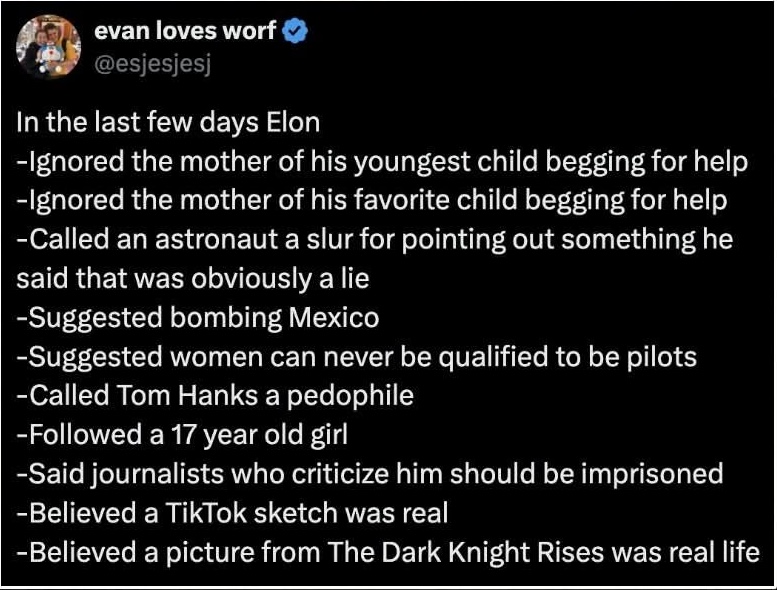Click the line 'Called an astronaut a slur'
The height and width of the screenshot is (590, 777).
click(375, 240)
